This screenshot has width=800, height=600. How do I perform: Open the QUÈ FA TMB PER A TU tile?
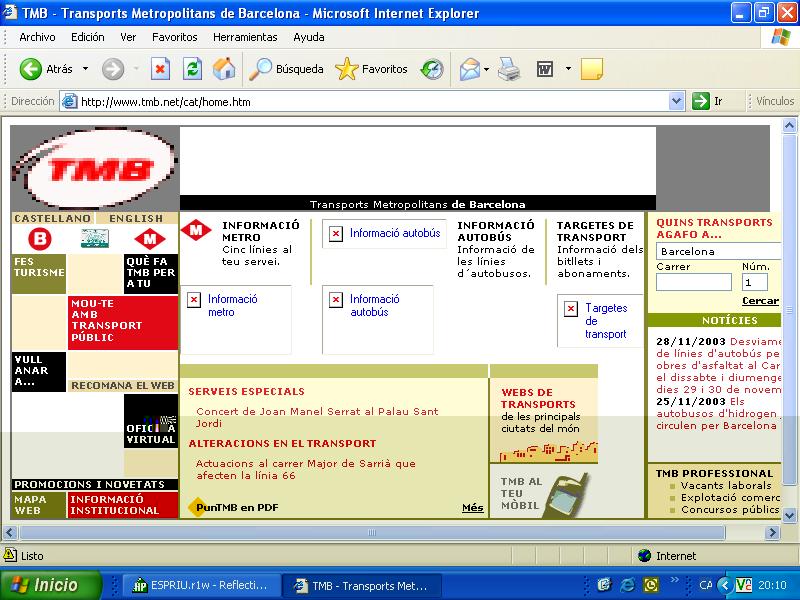tap(151, 273)
